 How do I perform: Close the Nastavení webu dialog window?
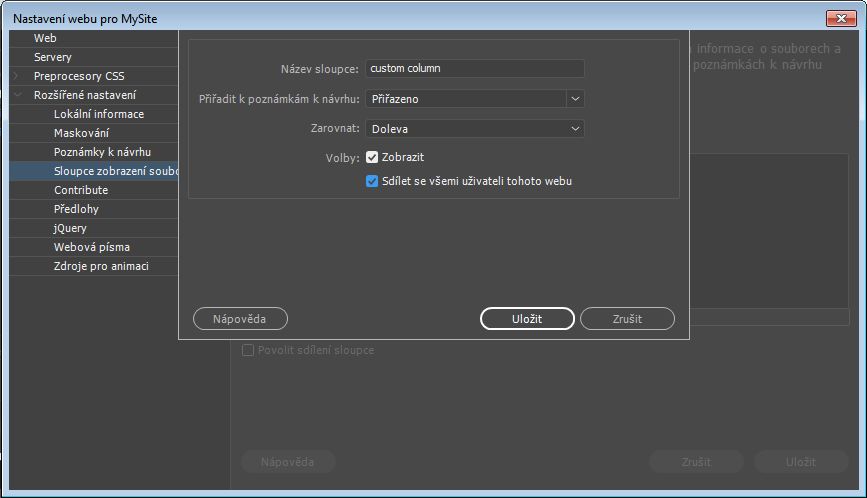841,18
